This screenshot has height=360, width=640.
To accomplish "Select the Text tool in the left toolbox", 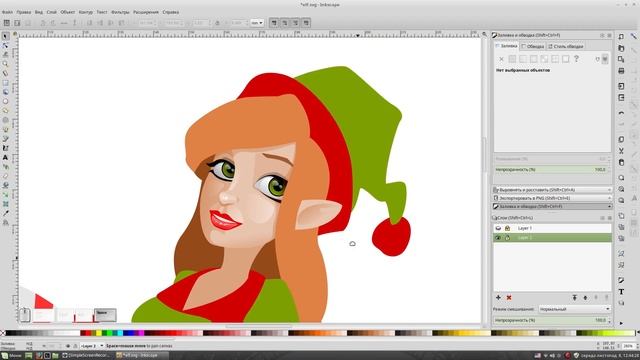I will tap(5, 158).
